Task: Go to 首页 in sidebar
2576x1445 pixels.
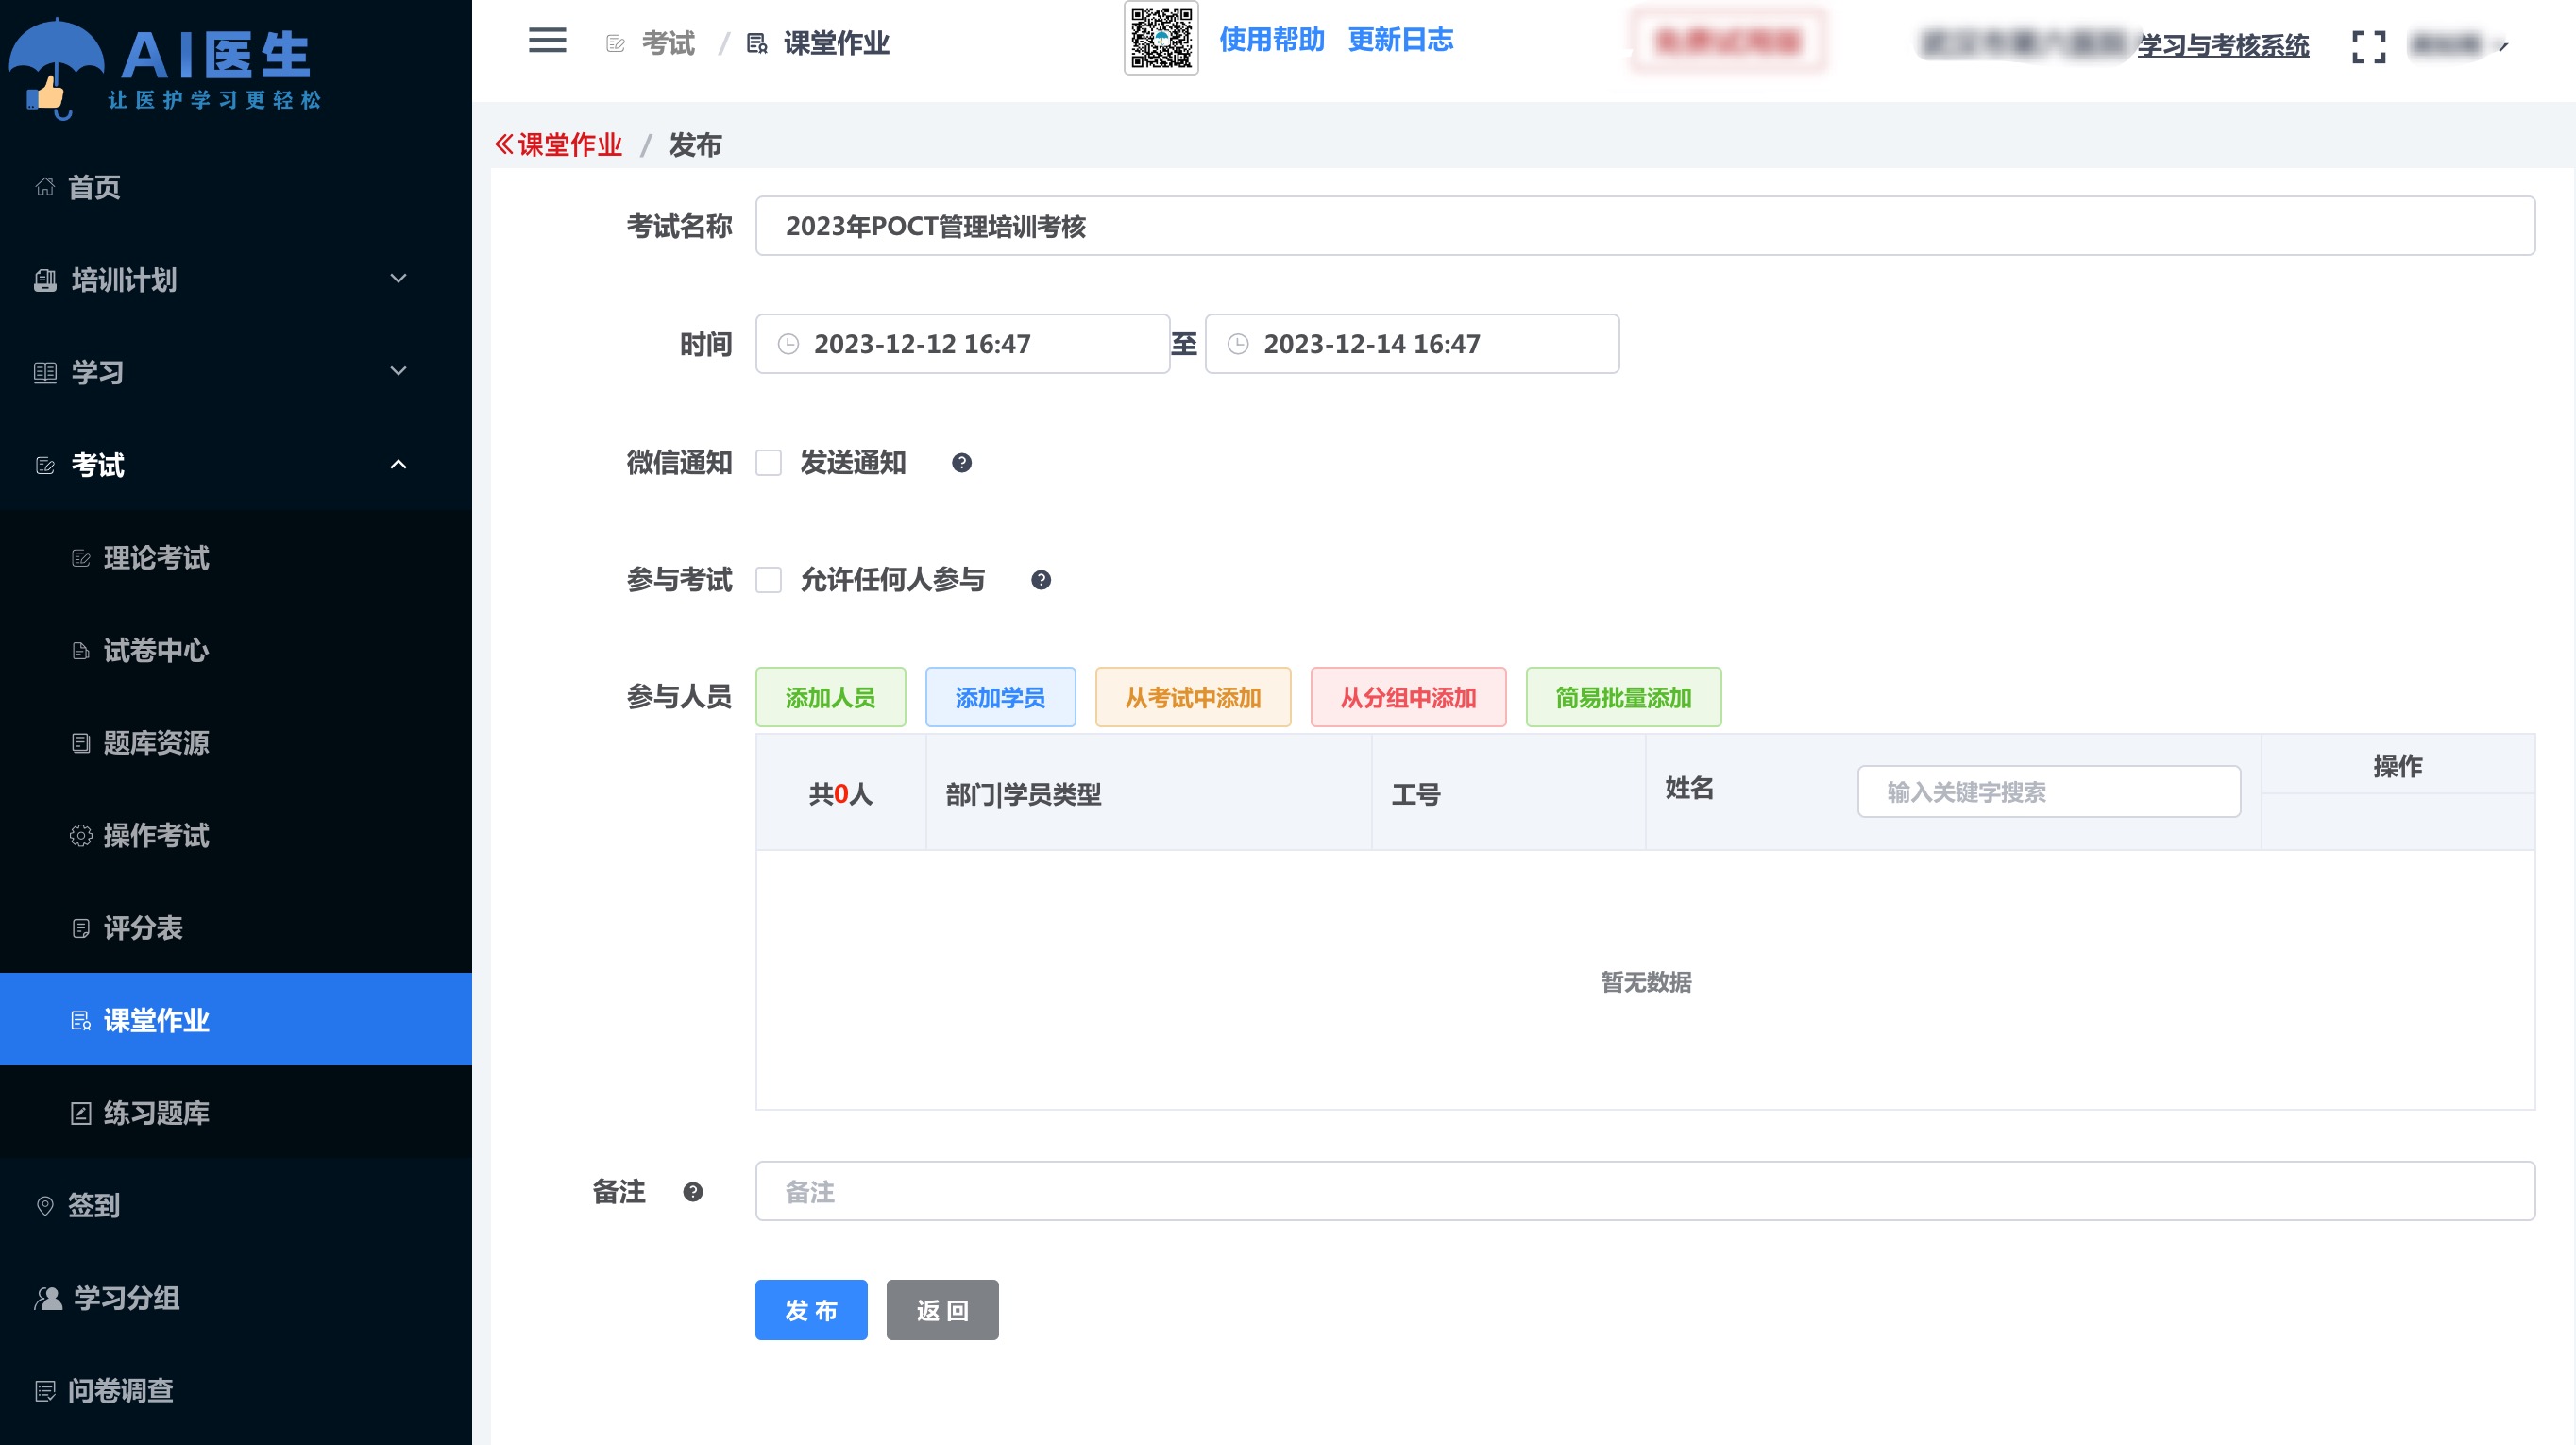Action: point(236,187)
